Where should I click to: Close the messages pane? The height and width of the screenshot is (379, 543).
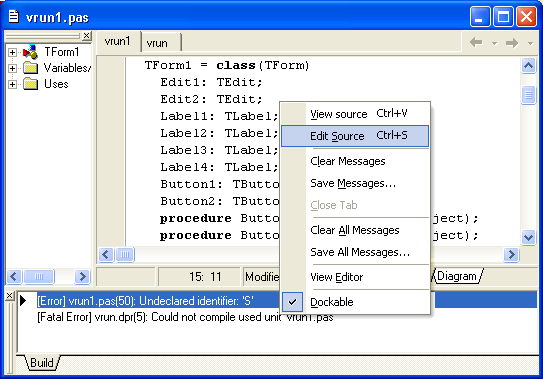point(10,296)
